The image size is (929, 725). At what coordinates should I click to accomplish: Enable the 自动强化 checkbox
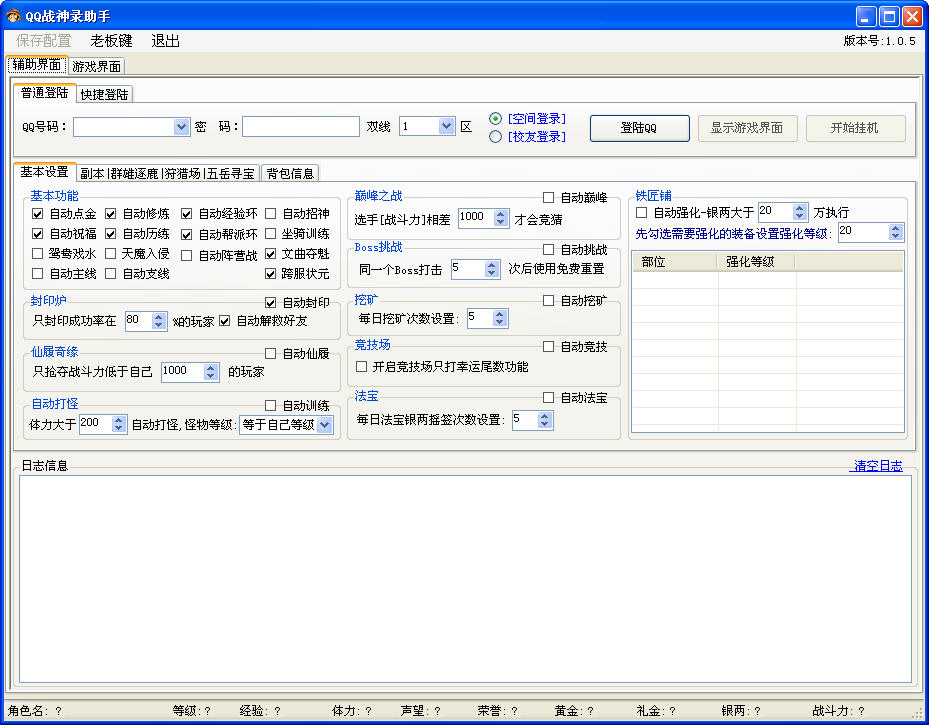642,212
